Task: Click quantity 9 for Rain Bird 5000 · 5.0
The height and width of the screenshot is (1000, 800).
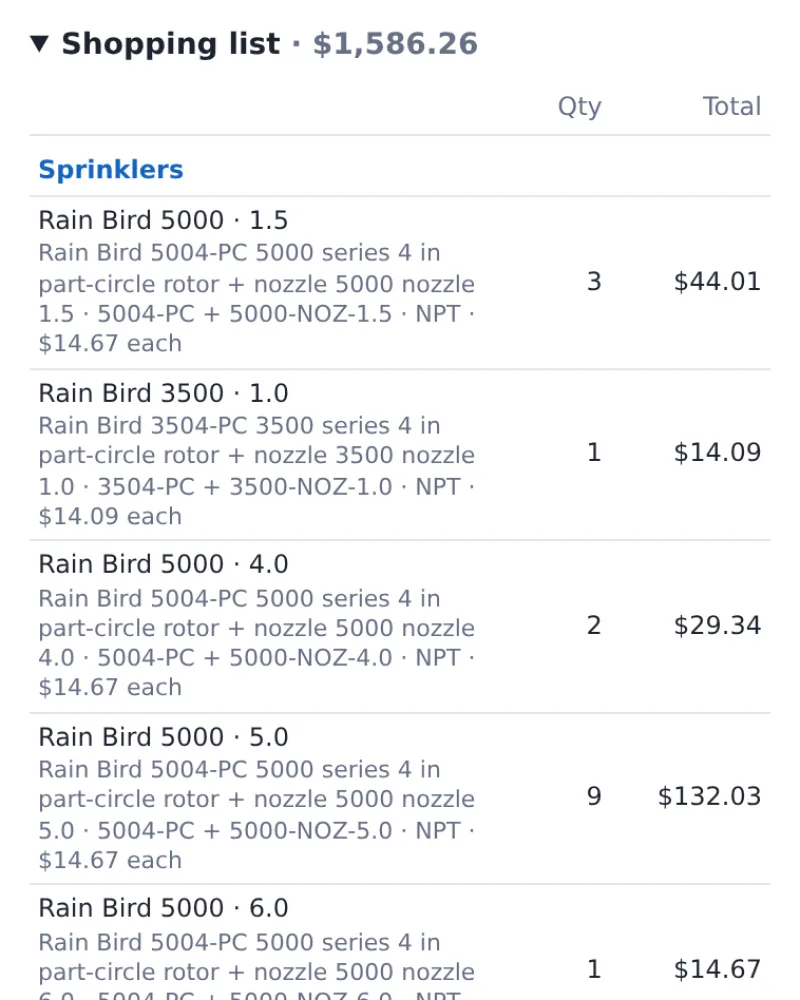Action: pyautogui.click(x=594, y=796)
